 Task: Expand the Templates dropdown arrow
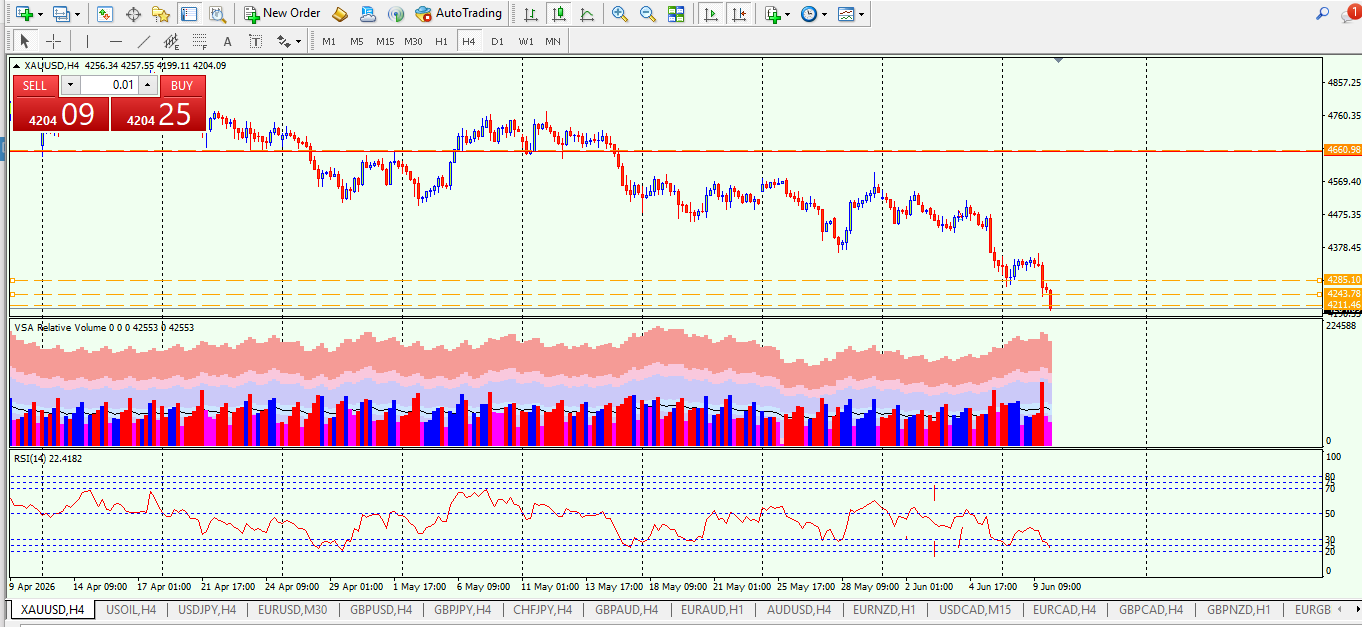[862, 14]
